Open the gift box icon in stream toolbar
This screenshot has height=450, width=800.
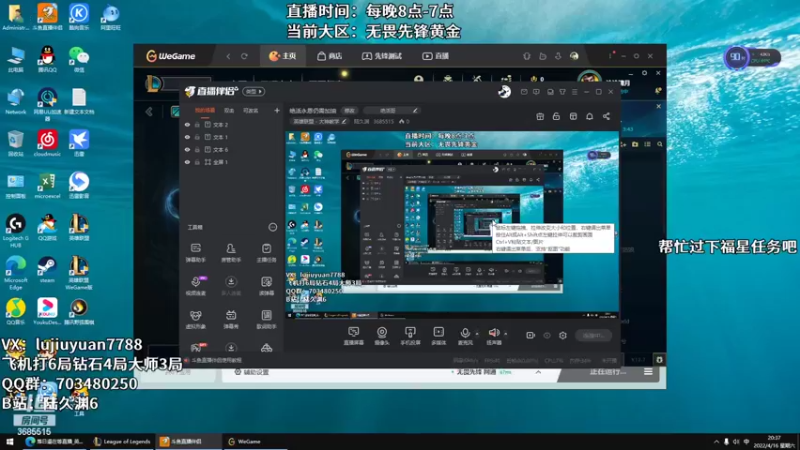(540, 117)
